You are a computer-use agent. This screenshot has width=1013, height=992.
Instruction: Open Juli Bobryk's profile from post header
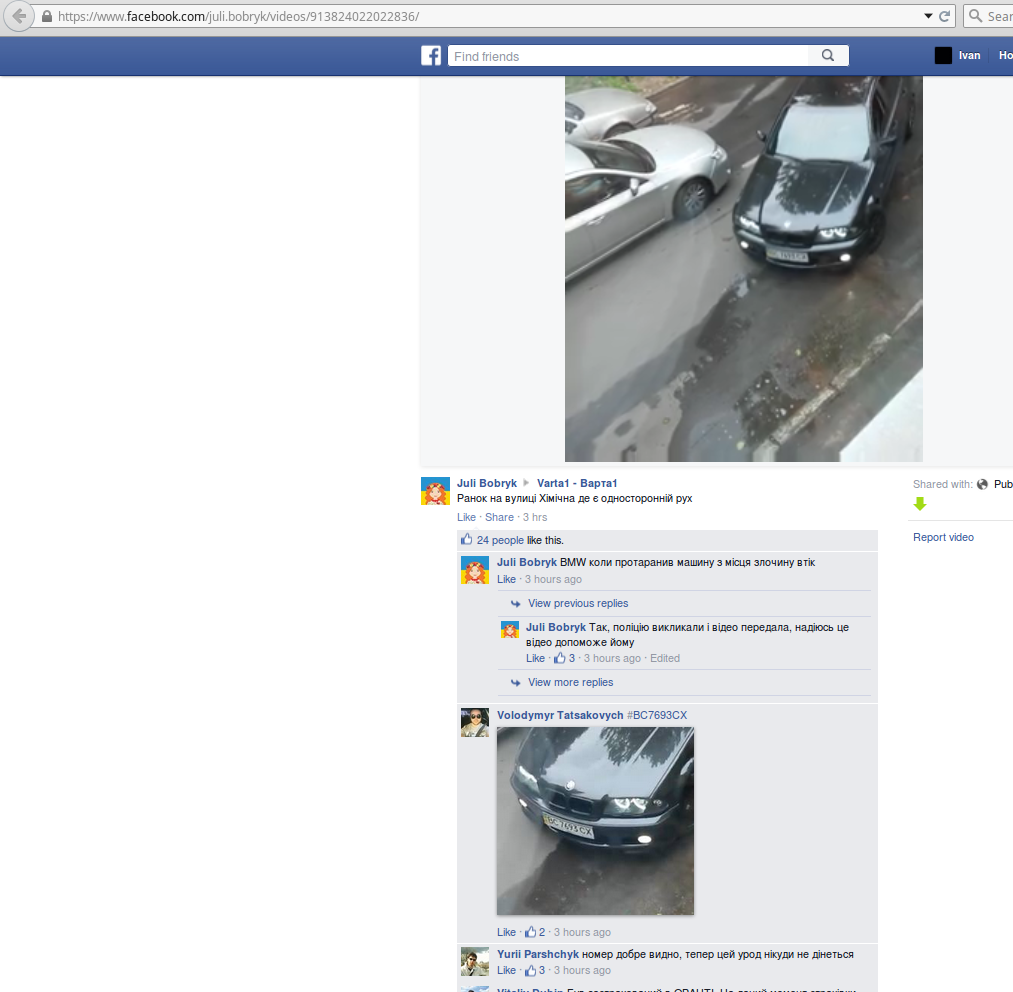point(486,483)
